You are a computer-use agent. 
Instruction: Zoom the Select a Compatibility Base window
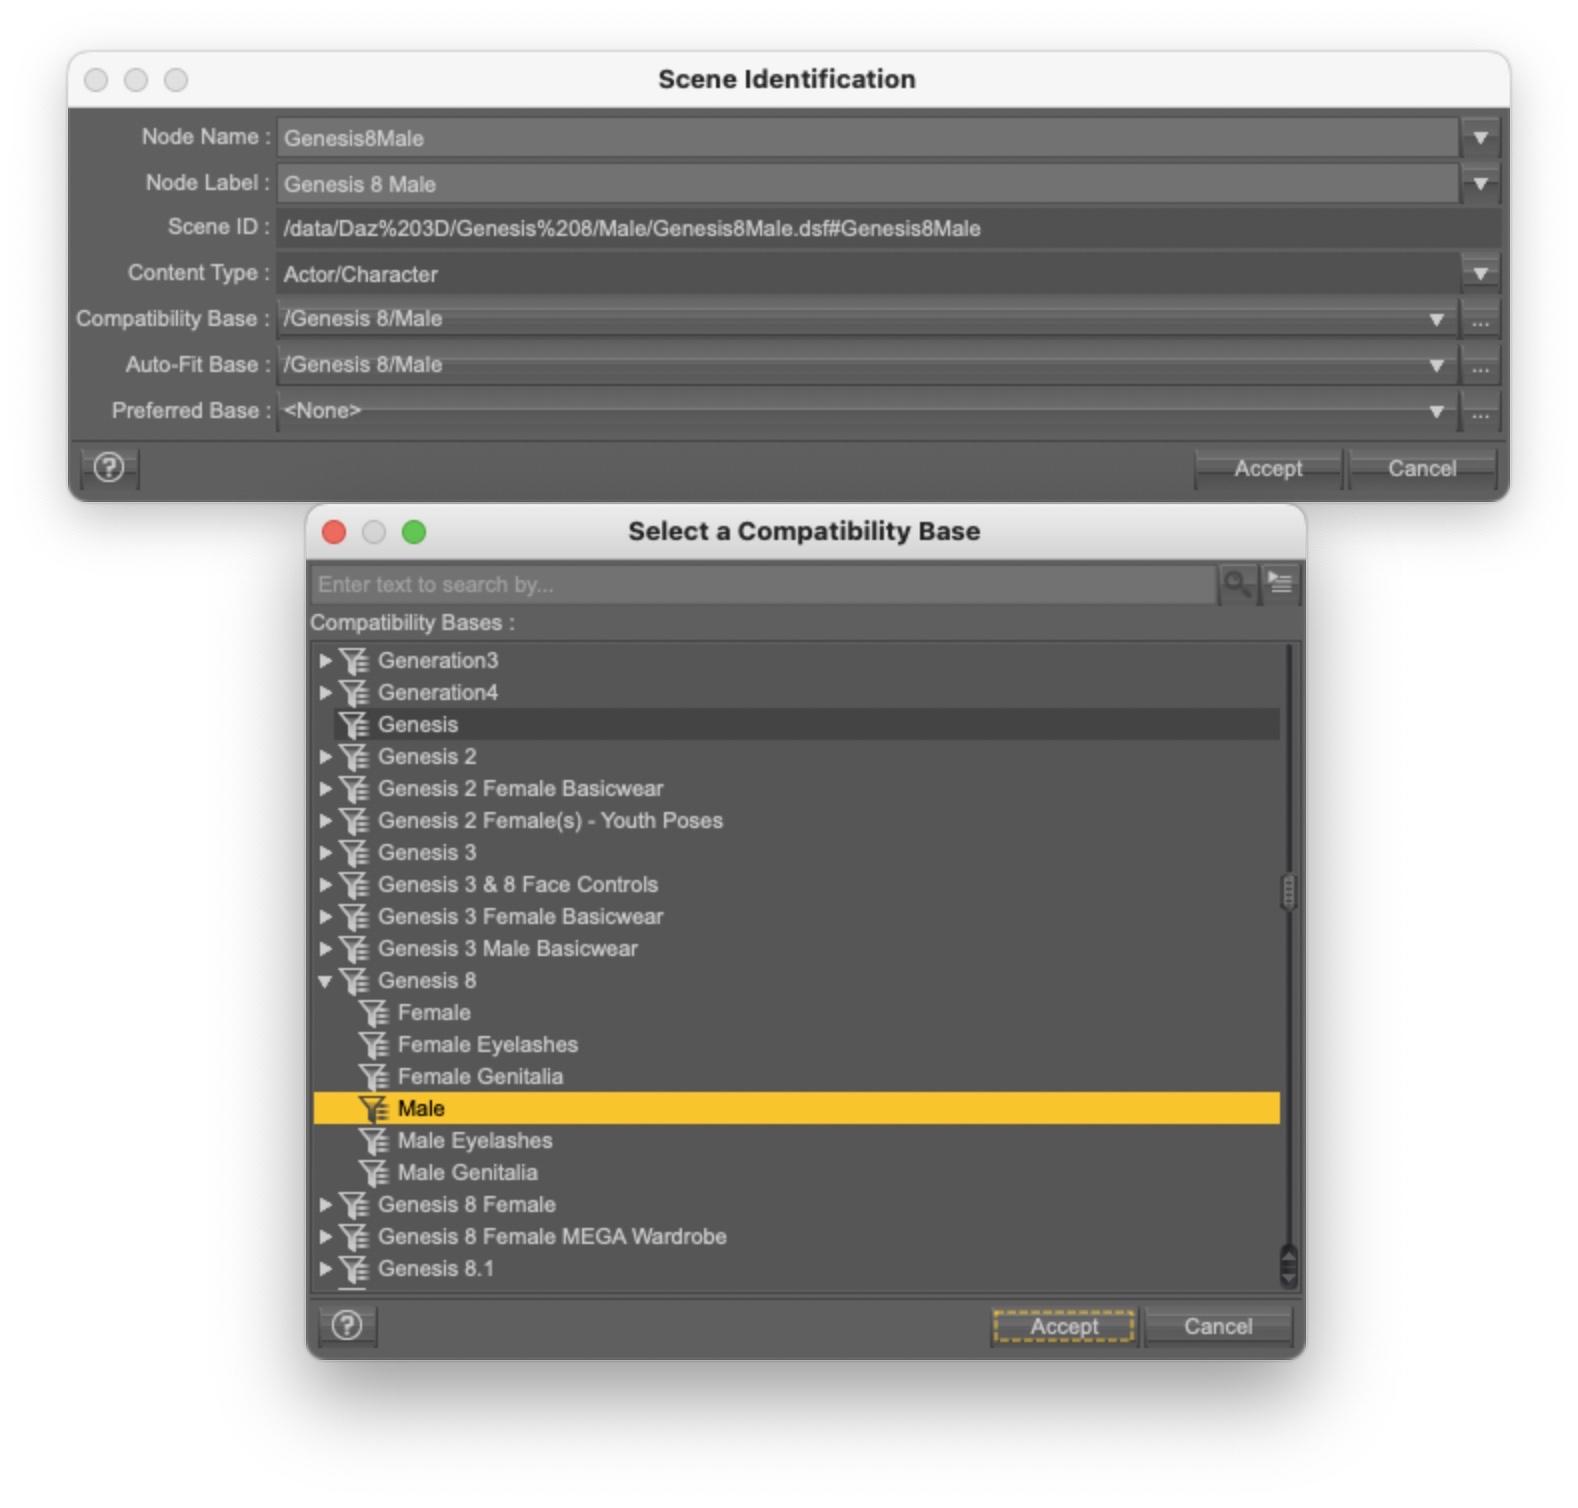414,532
